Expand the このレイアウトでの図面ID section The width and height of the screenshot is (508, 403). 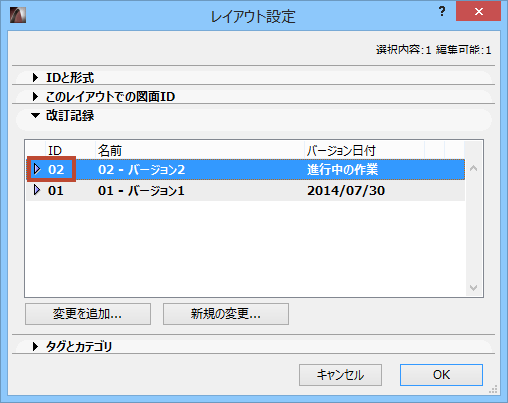(x=35, y=97)
